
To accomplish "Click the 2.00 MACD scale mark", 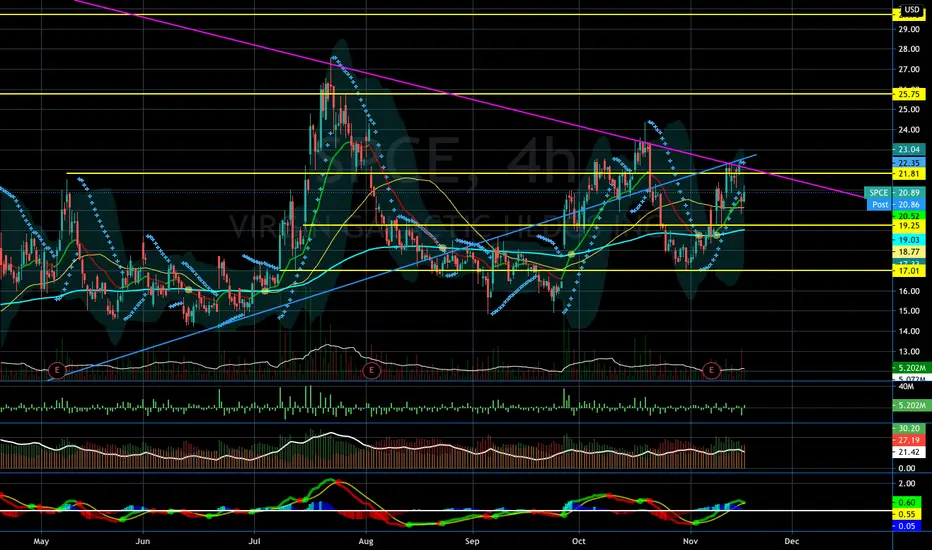I will pos(906,483).
